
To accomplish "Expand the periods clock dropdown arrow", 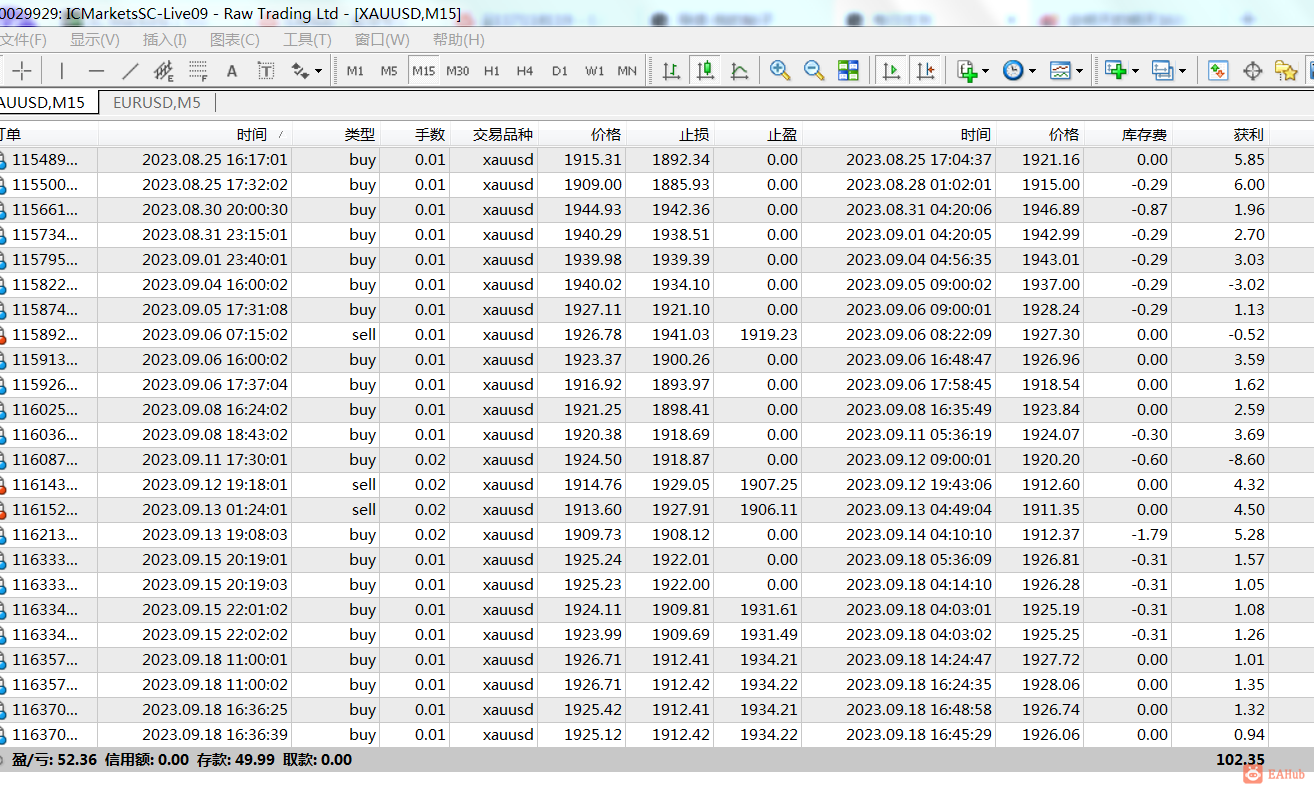I will click(x=1032, y=71).
